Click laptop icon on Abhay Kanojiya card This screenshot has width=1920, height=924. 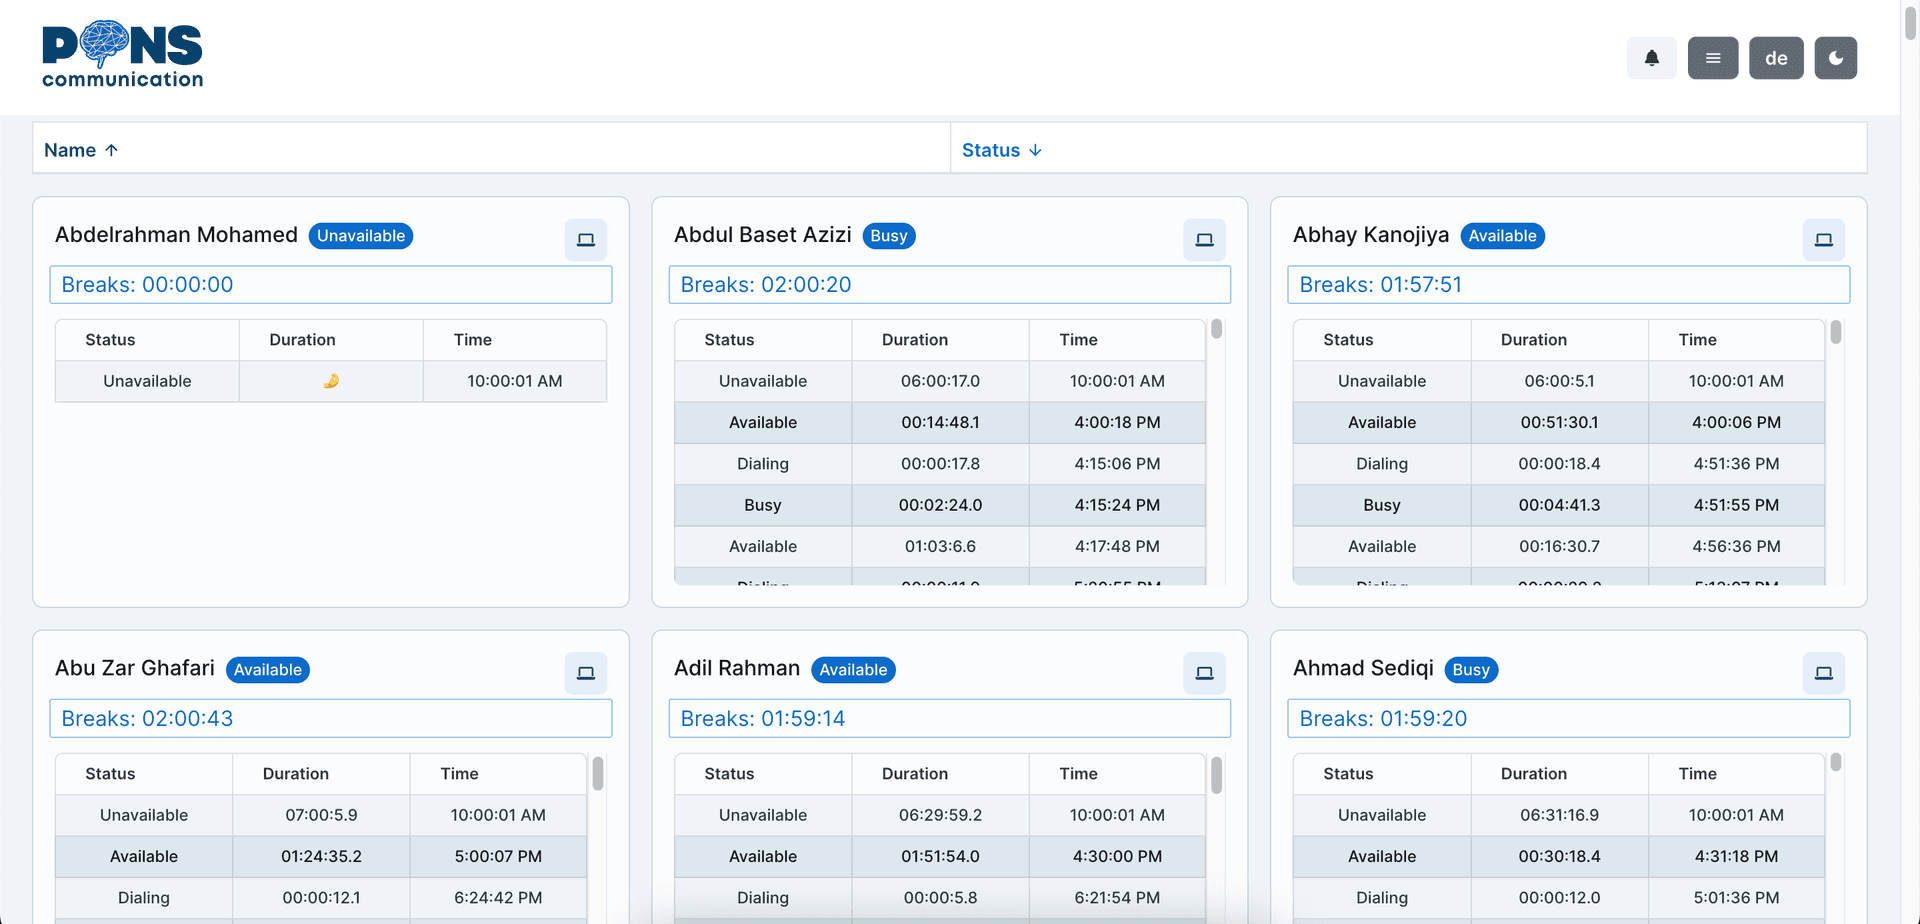(x=1823, y=240)
